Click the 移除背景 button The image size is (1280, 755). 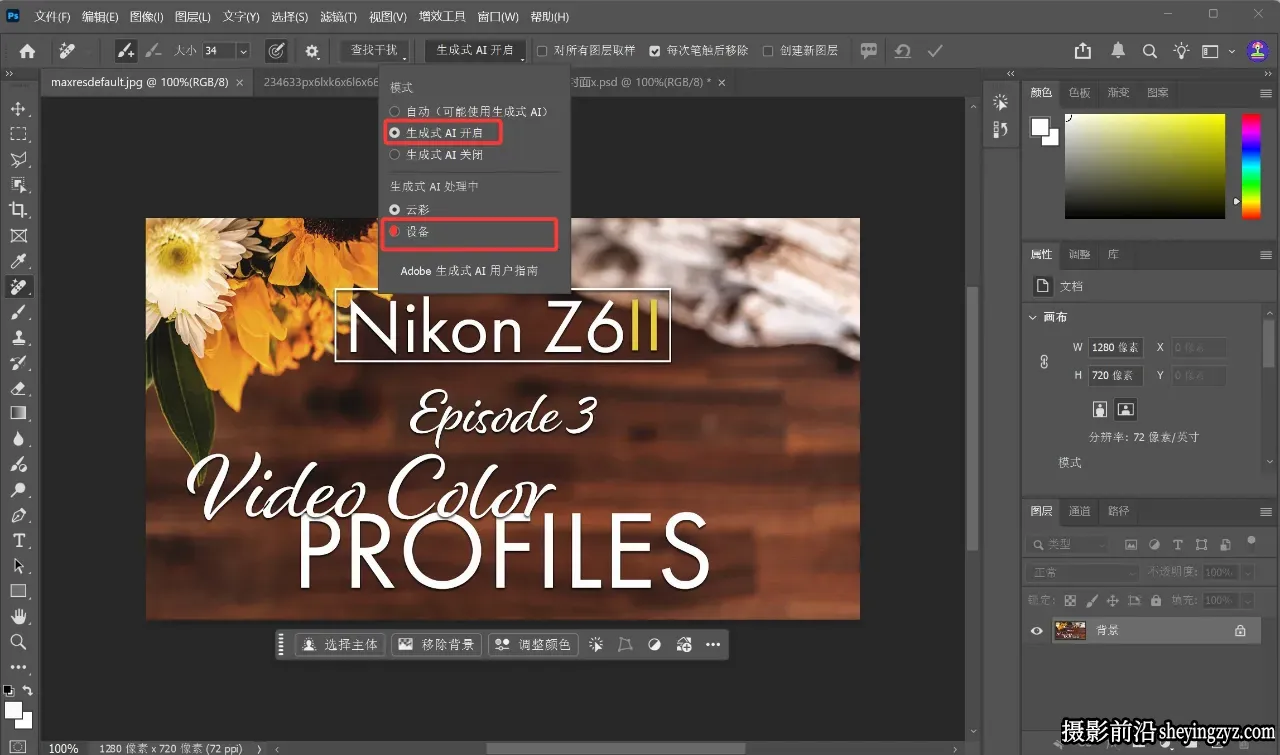(436, 645)
